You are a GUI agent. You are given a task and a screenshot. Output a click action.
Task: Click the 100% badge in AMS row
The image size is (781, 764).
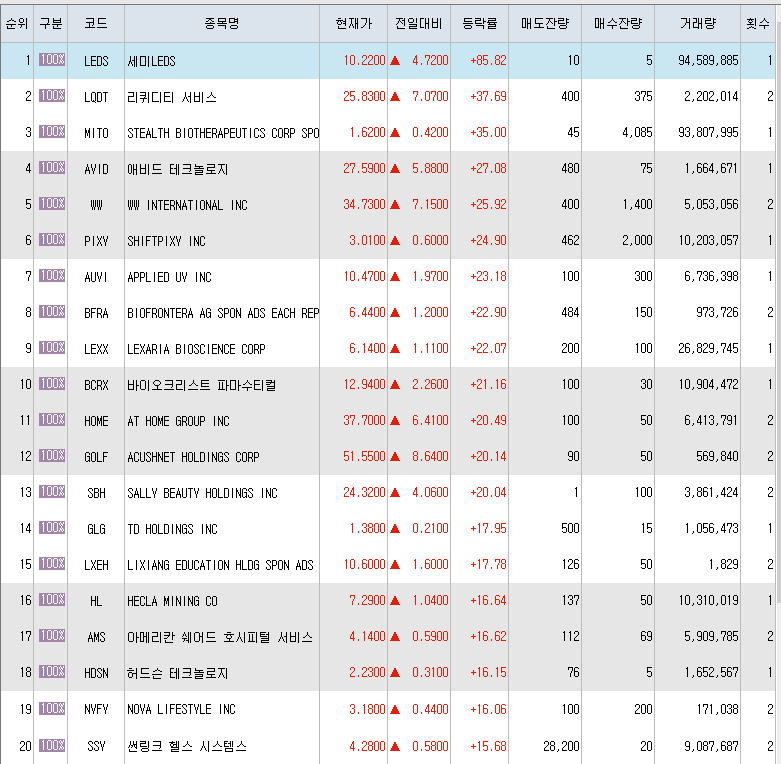click(x=52, y=636)
